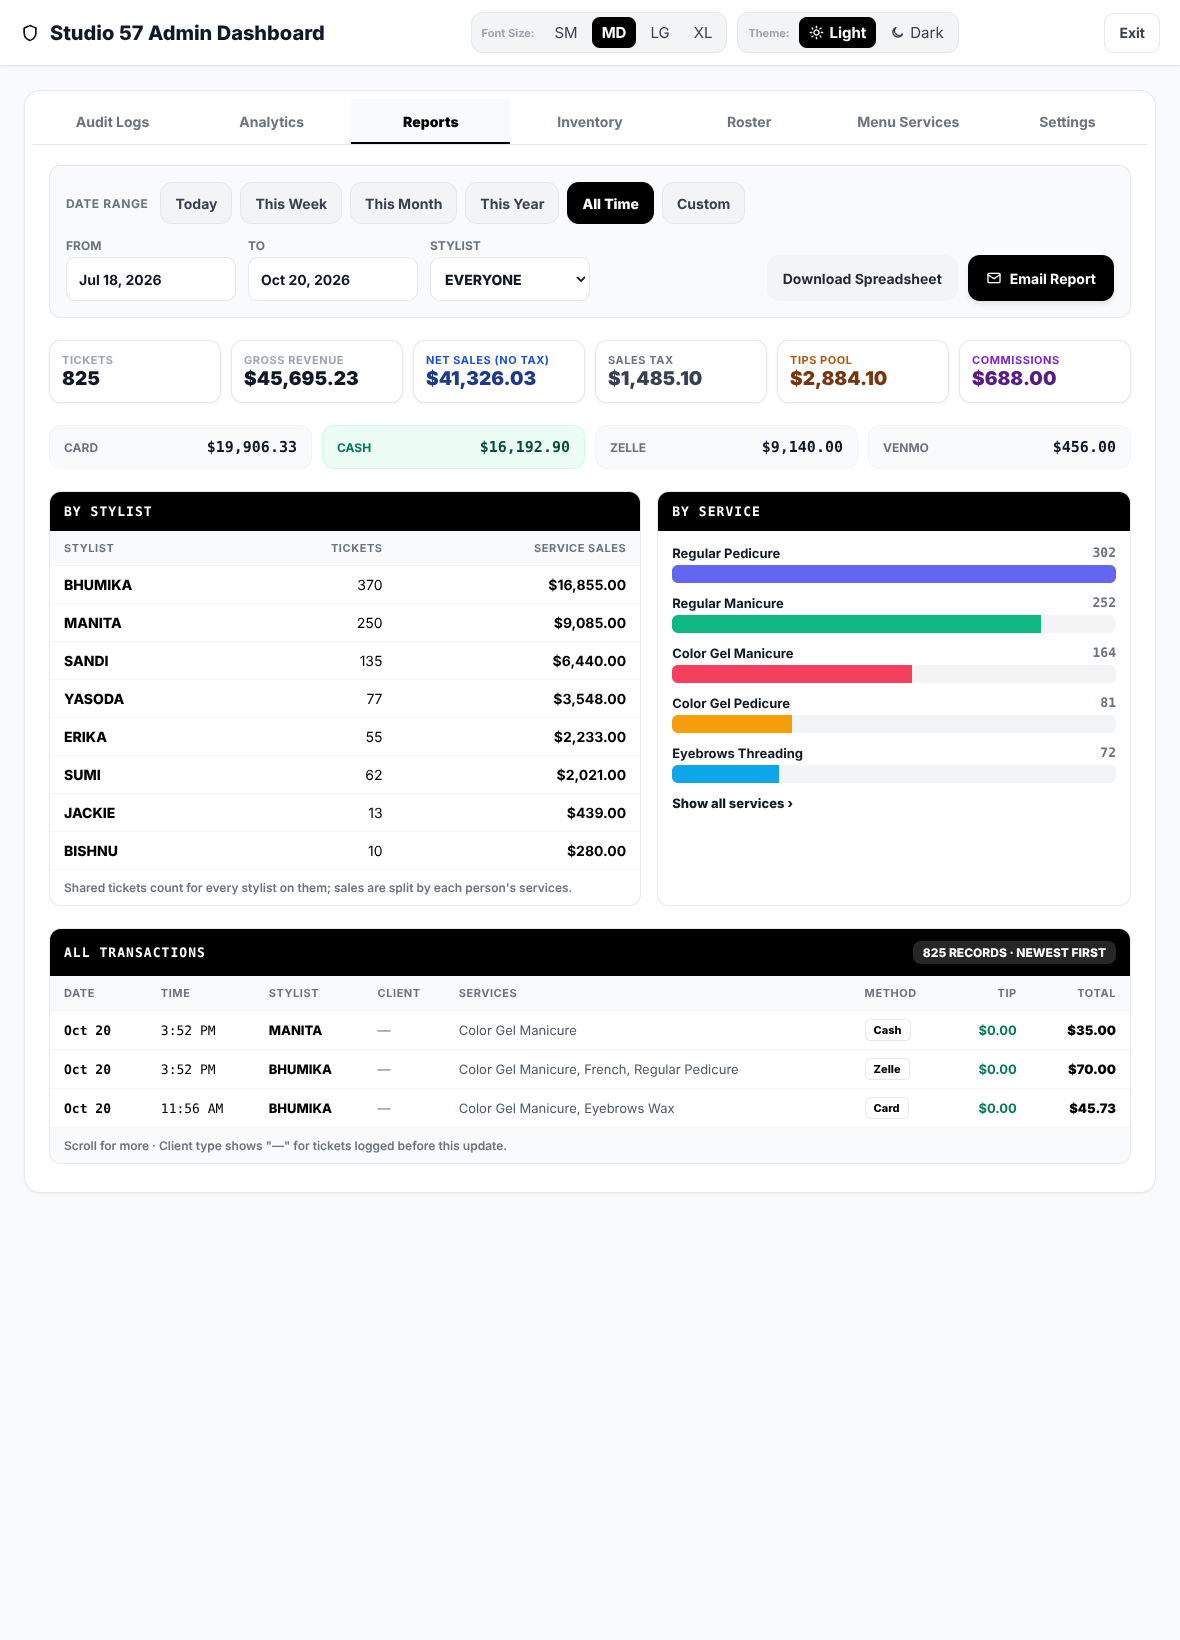Click the envelope icon in Email Report
The width and height of the screenshot is (1180, 1640).
coord(994,278)
